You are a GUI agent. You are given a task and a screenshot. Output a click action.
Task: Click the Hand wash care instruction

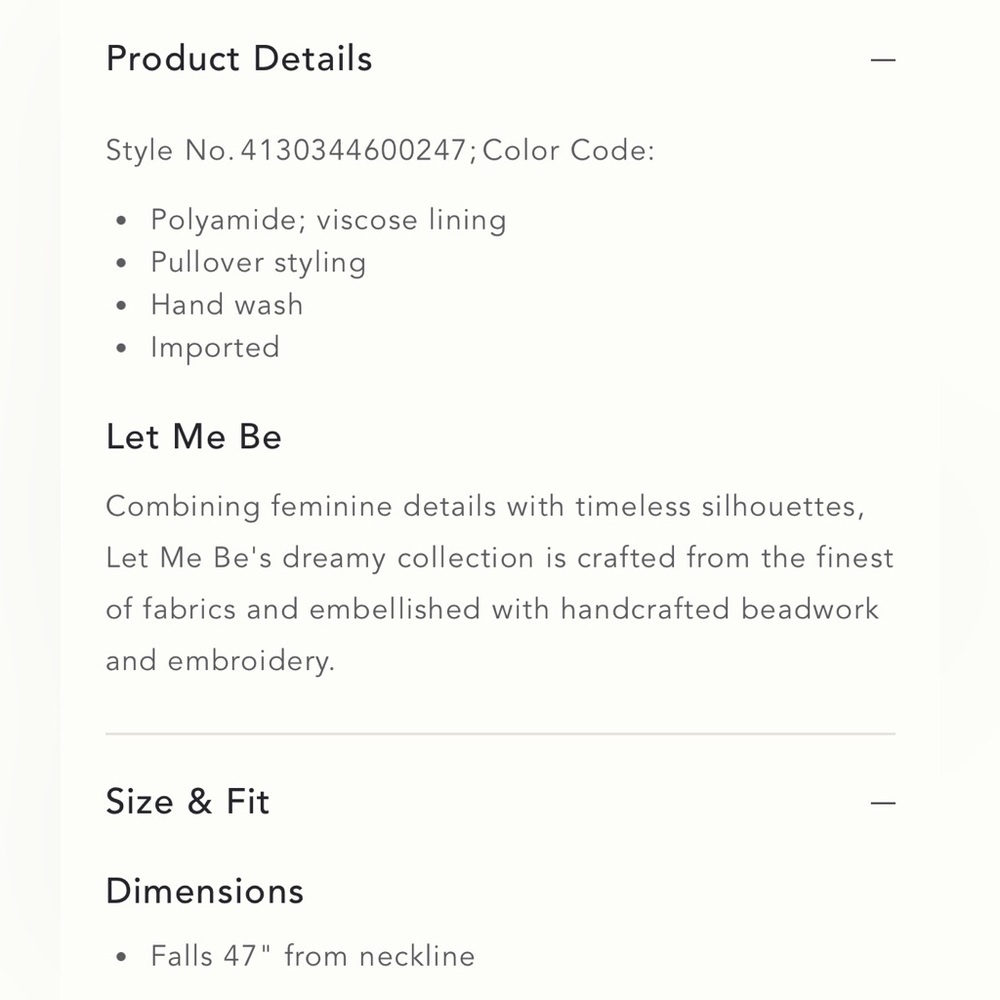(x=226, y=305)
